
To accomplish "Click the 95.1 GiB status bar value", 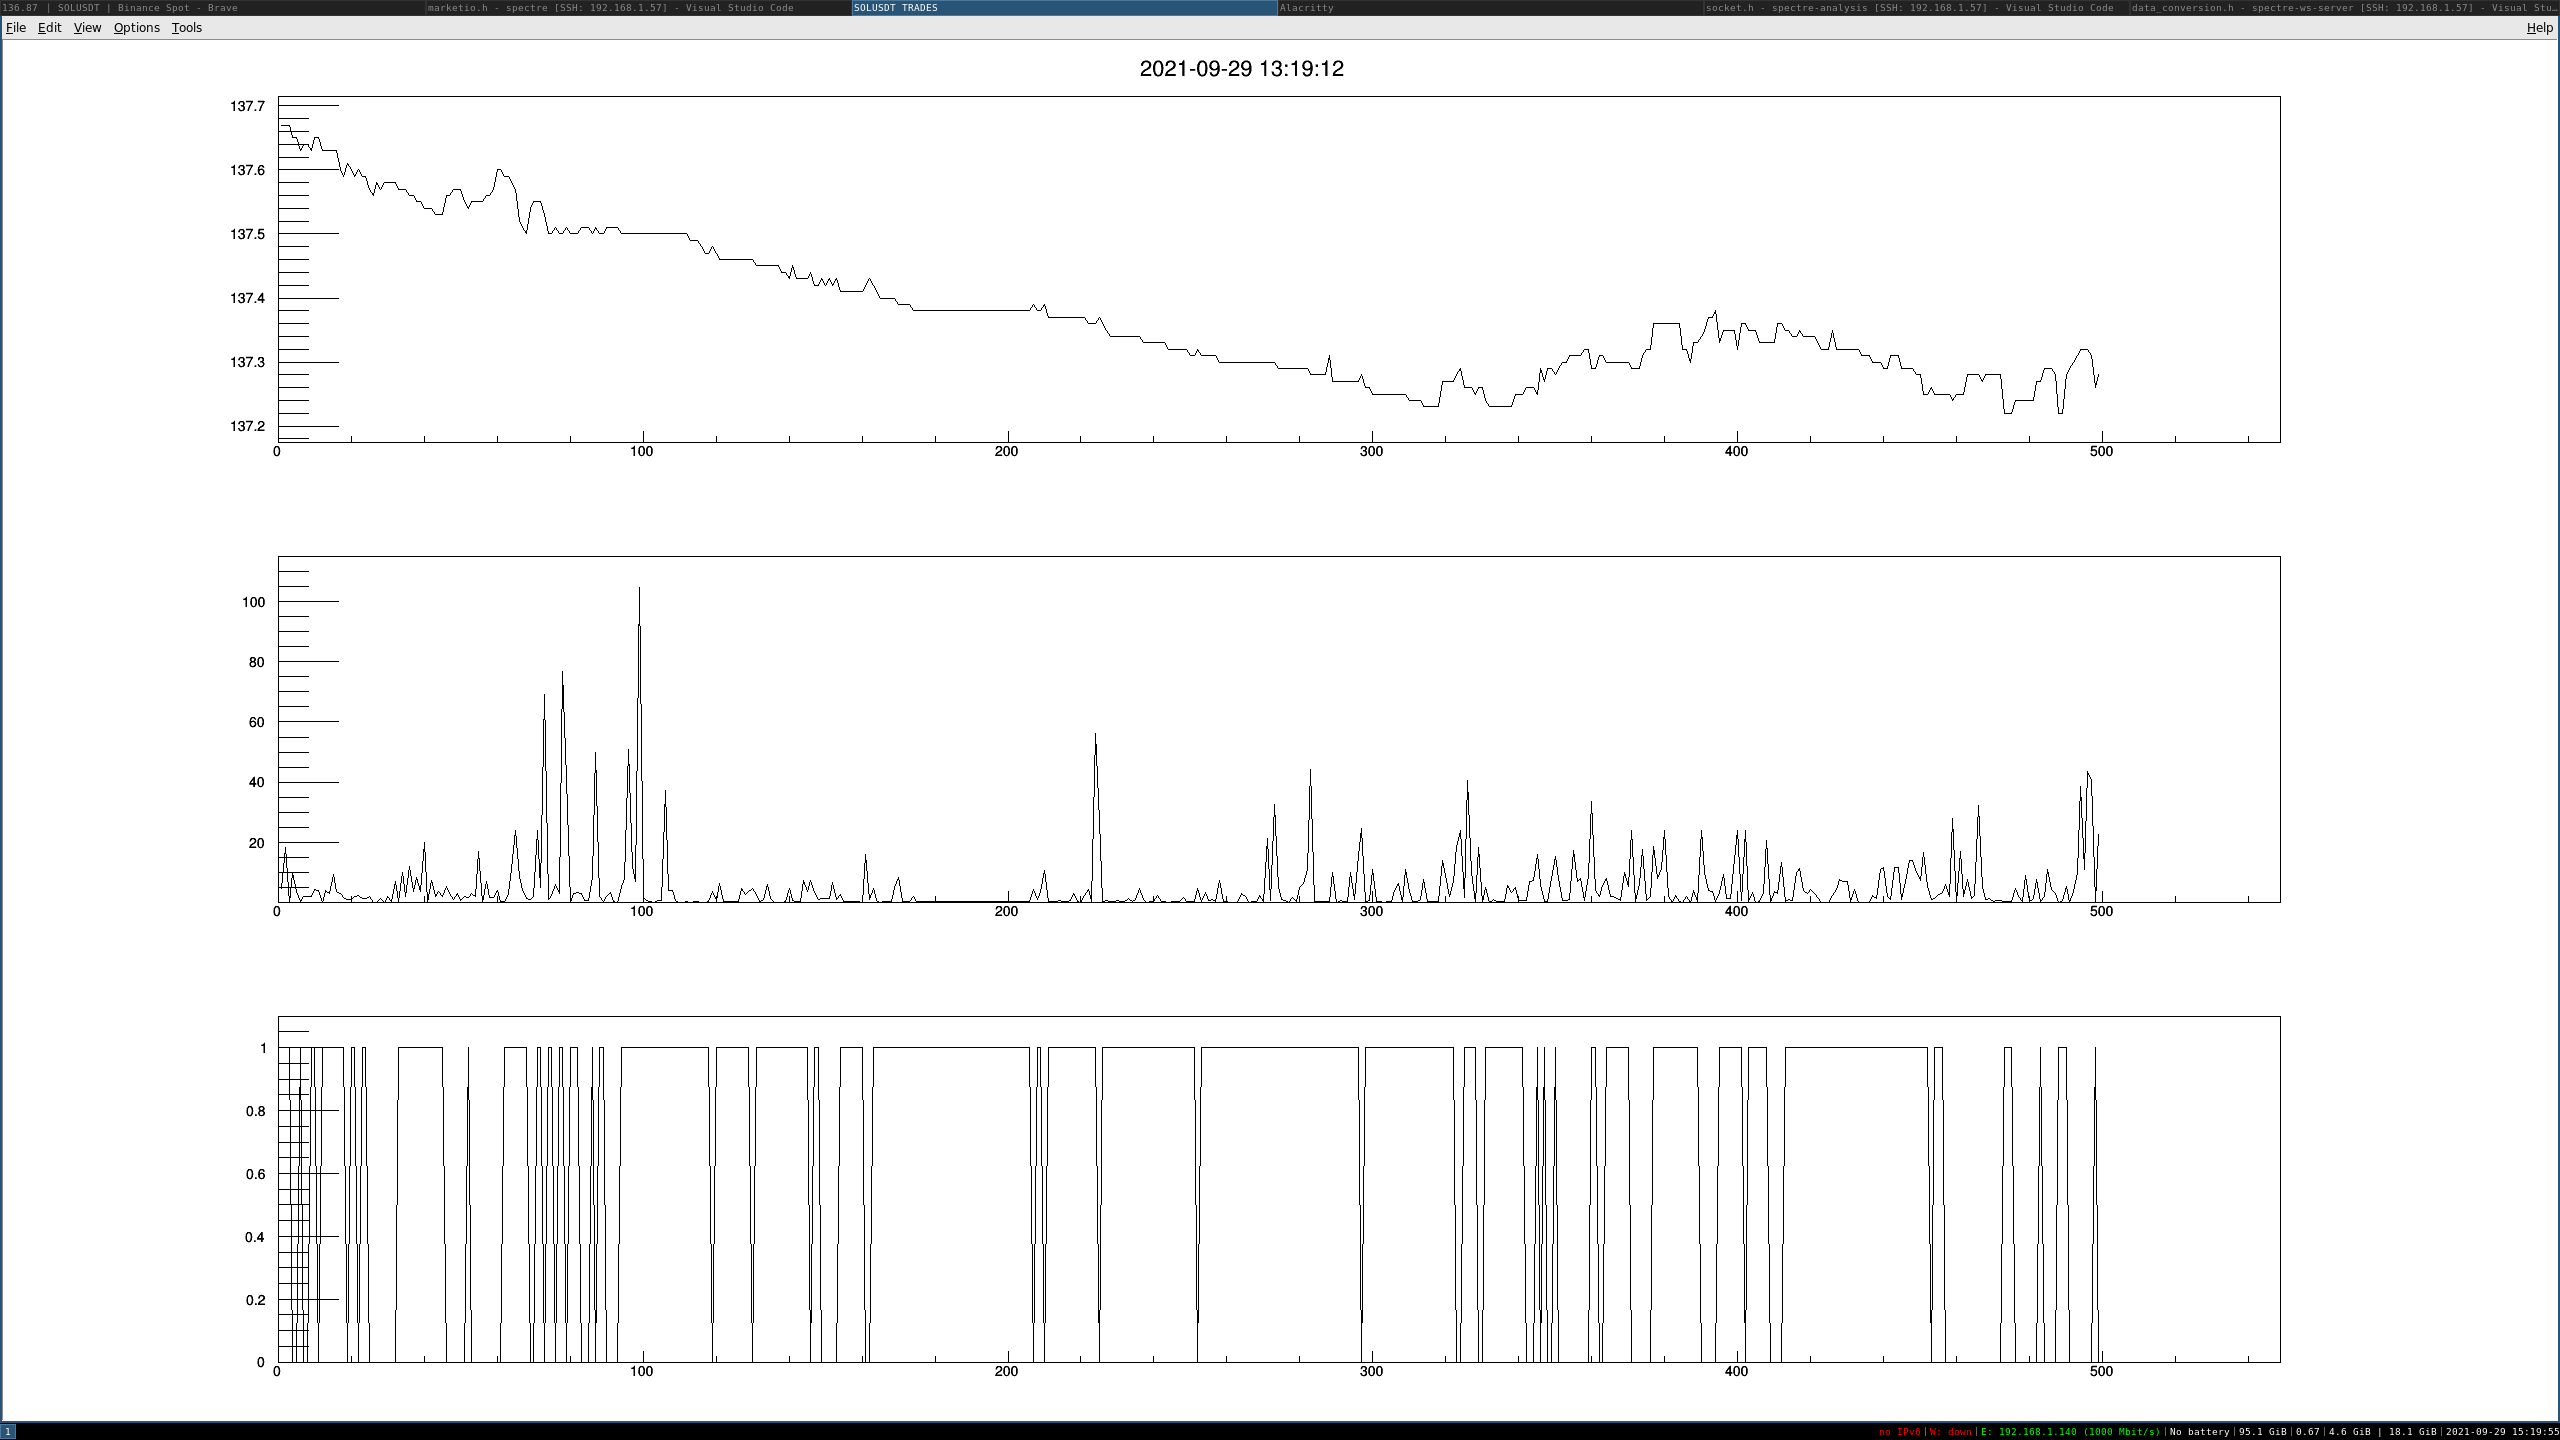I will (x=2262, y=1432).
